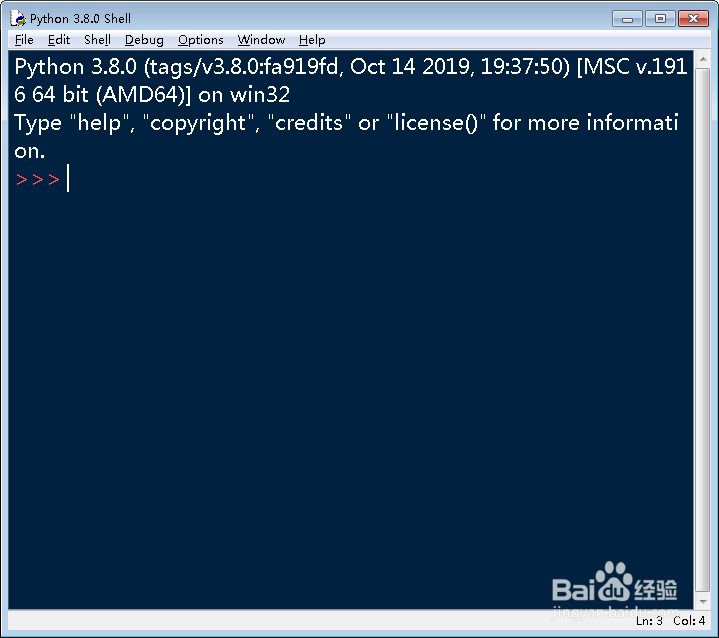
Task: Minimize the Python Shell window
Action: click(631, 18)
